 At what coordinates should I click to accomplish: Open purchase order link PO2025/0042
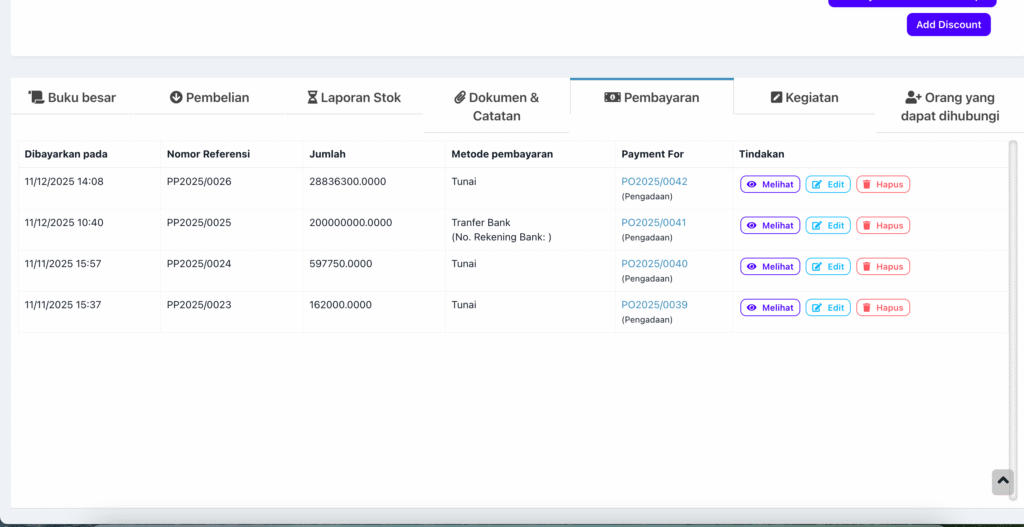point(654,182)
